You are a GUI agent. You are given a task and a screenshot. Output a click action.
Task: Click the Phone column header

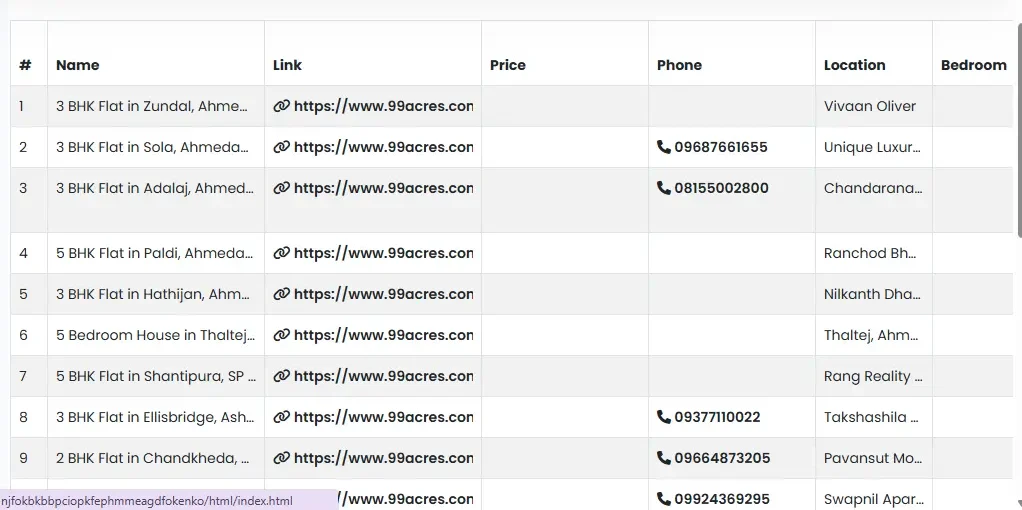click(680, 65)
